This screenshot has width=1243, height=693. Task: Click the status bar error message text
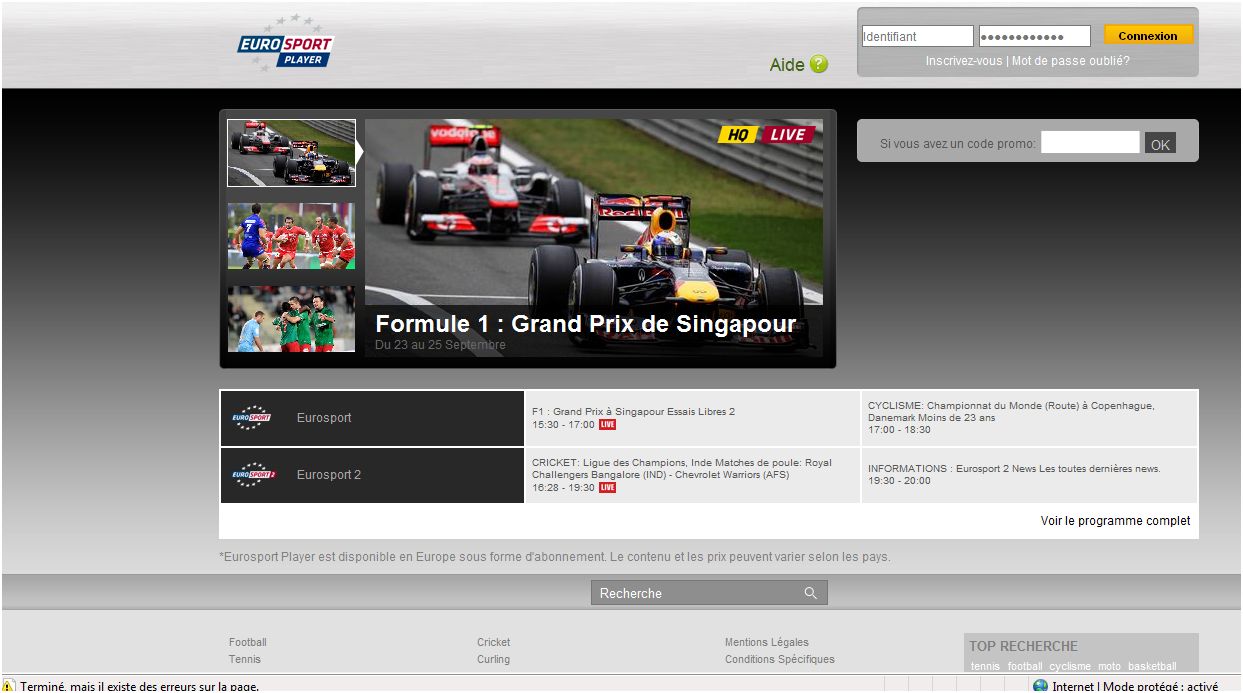pos(140,686)
